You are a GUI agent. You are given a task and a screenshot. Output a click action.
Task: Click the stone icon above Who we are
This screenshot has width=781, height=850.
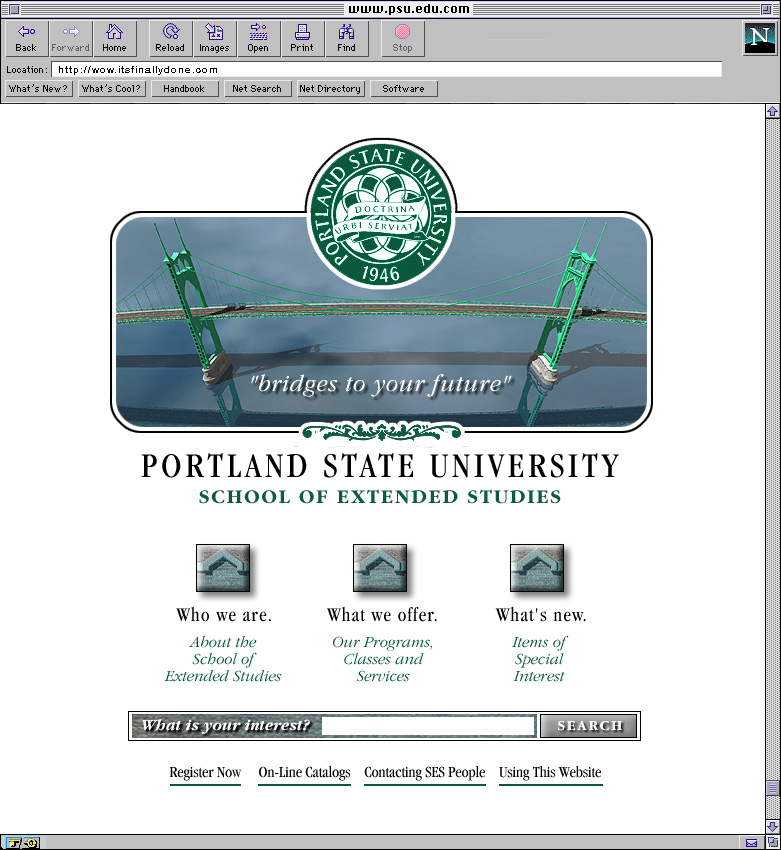click(223, 568)
